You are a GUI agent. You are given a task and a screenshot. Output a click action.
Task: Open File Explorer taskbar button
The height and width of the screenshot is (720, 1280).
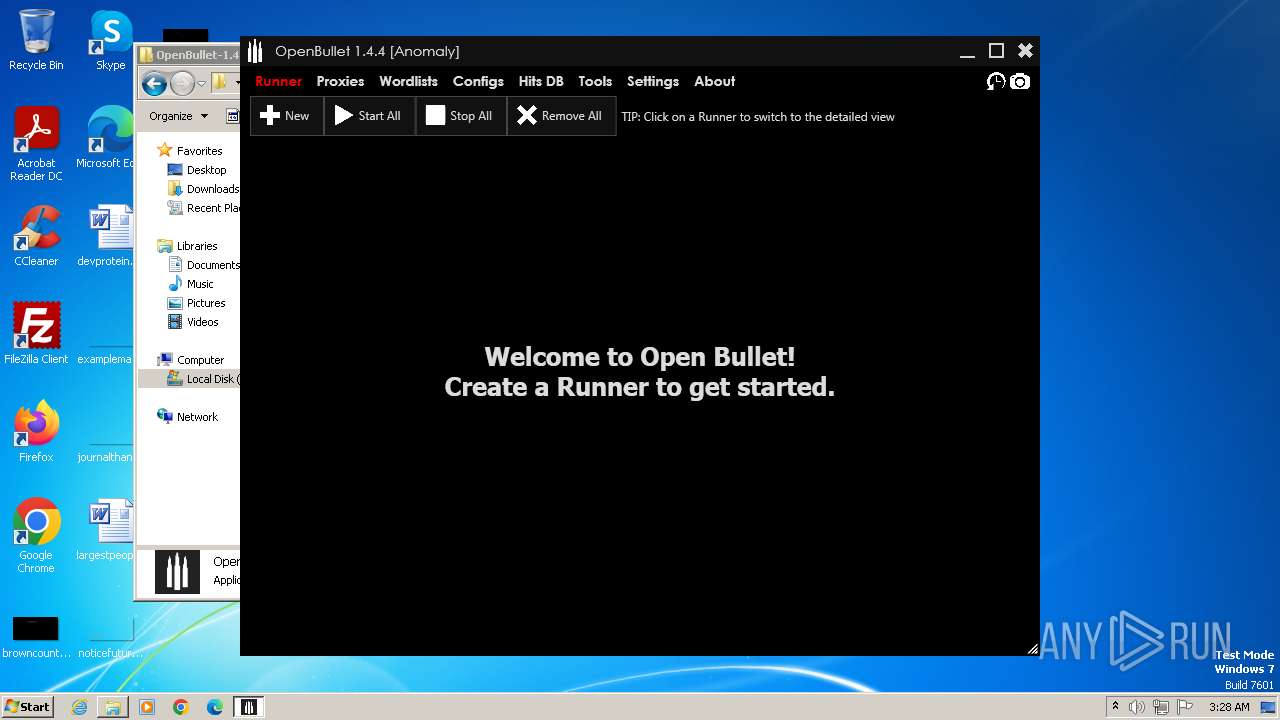coord(113,707)
